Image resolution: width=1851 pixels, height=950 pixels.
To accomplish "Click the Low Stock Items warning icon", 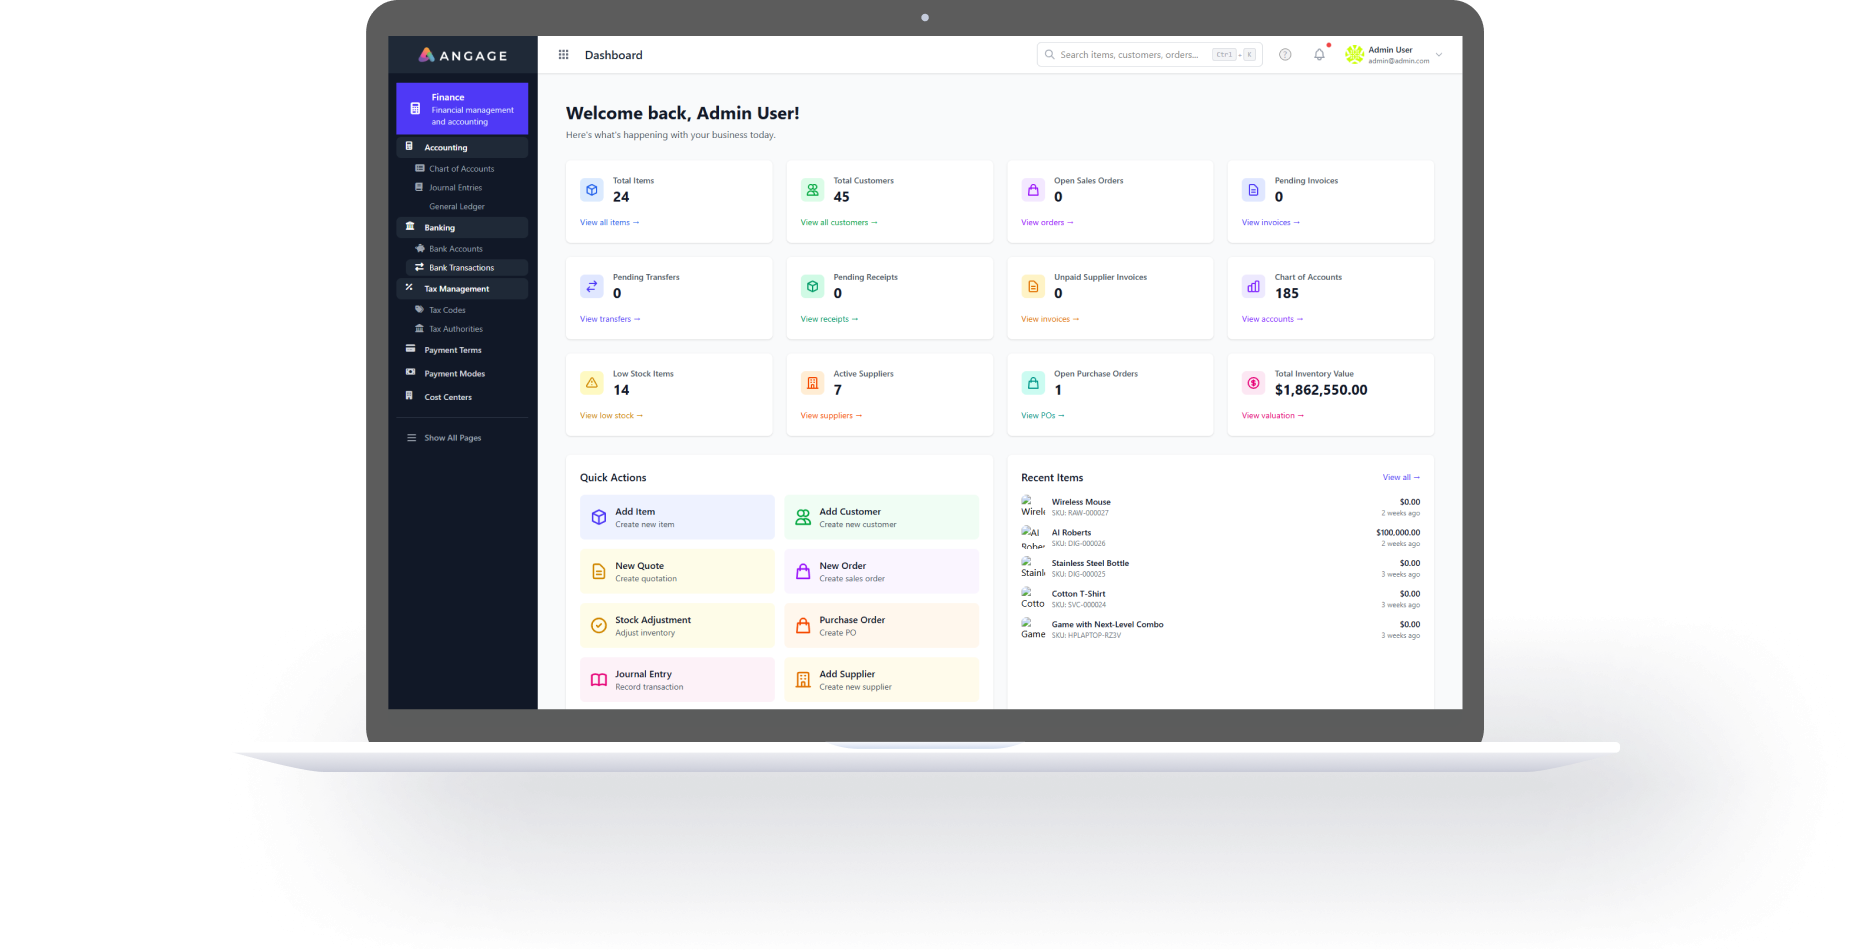I will click(x=592, y=383).
